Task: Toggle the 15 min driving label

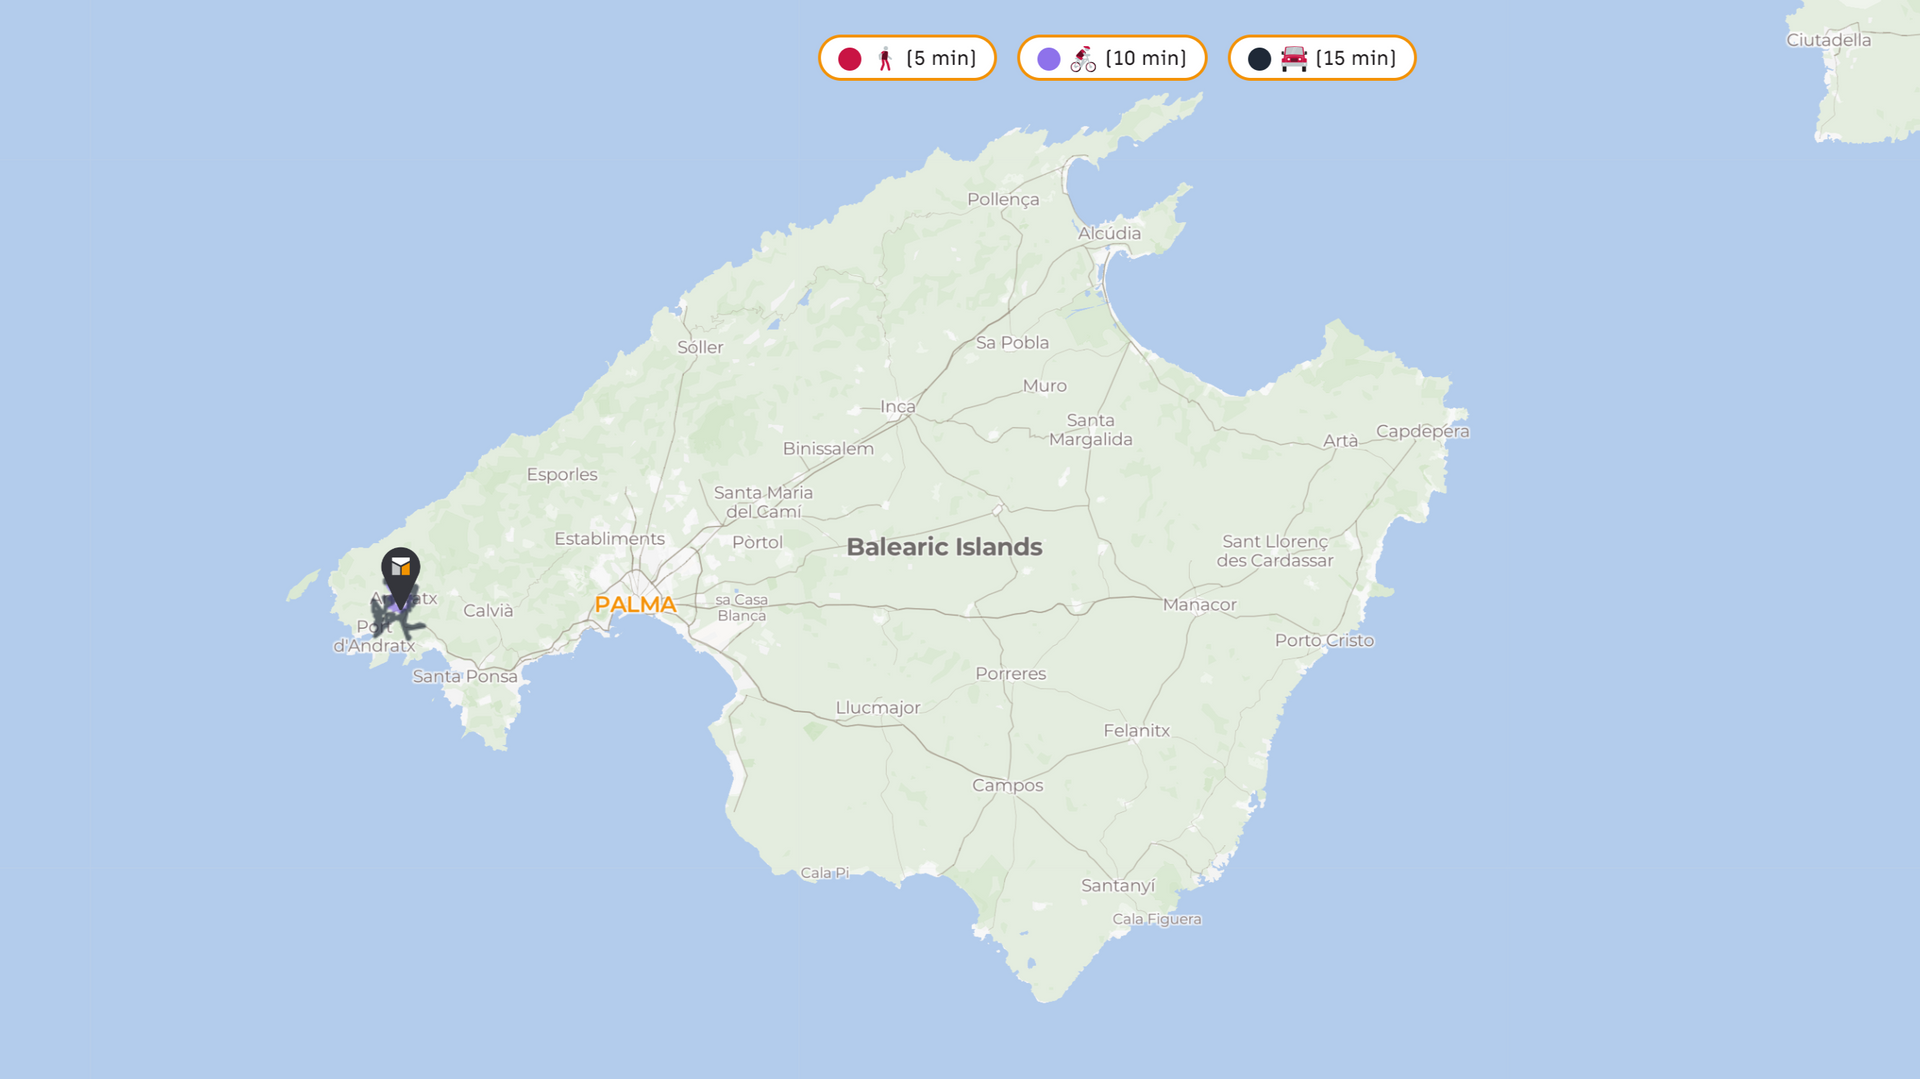Action: coord(1356,59)
